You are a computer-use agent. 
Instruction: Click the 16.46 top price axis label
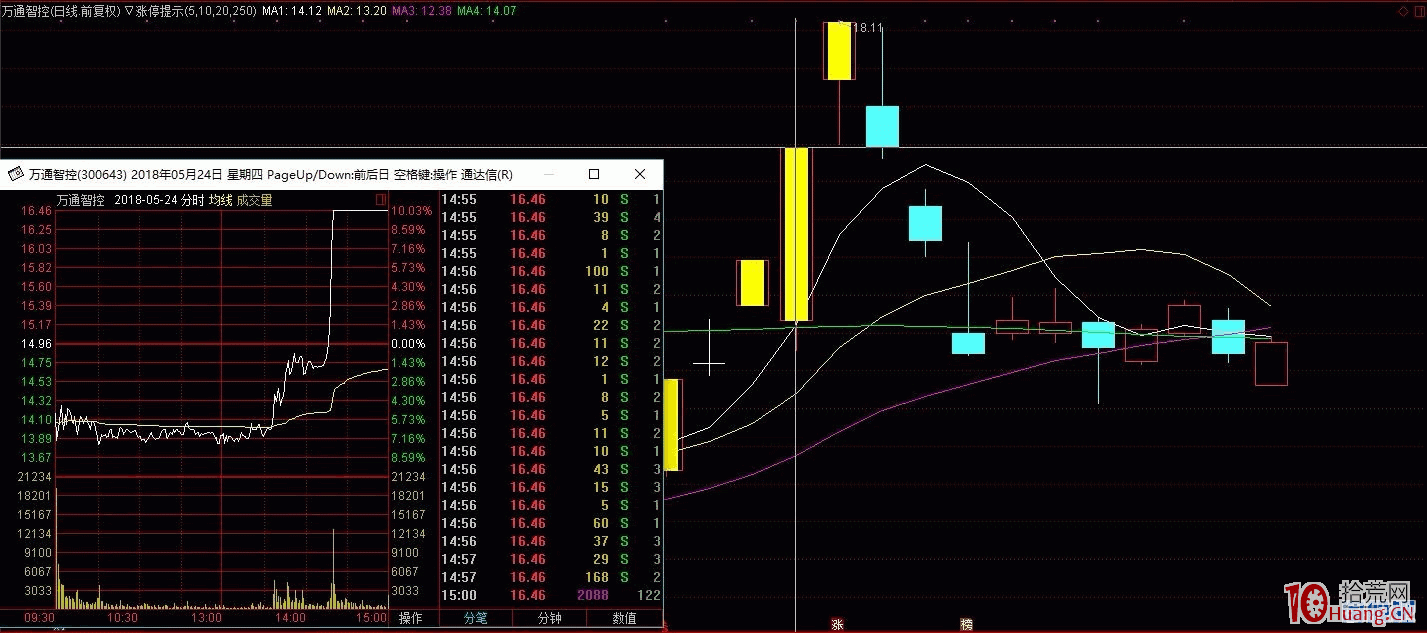click(x=36, y=211)
